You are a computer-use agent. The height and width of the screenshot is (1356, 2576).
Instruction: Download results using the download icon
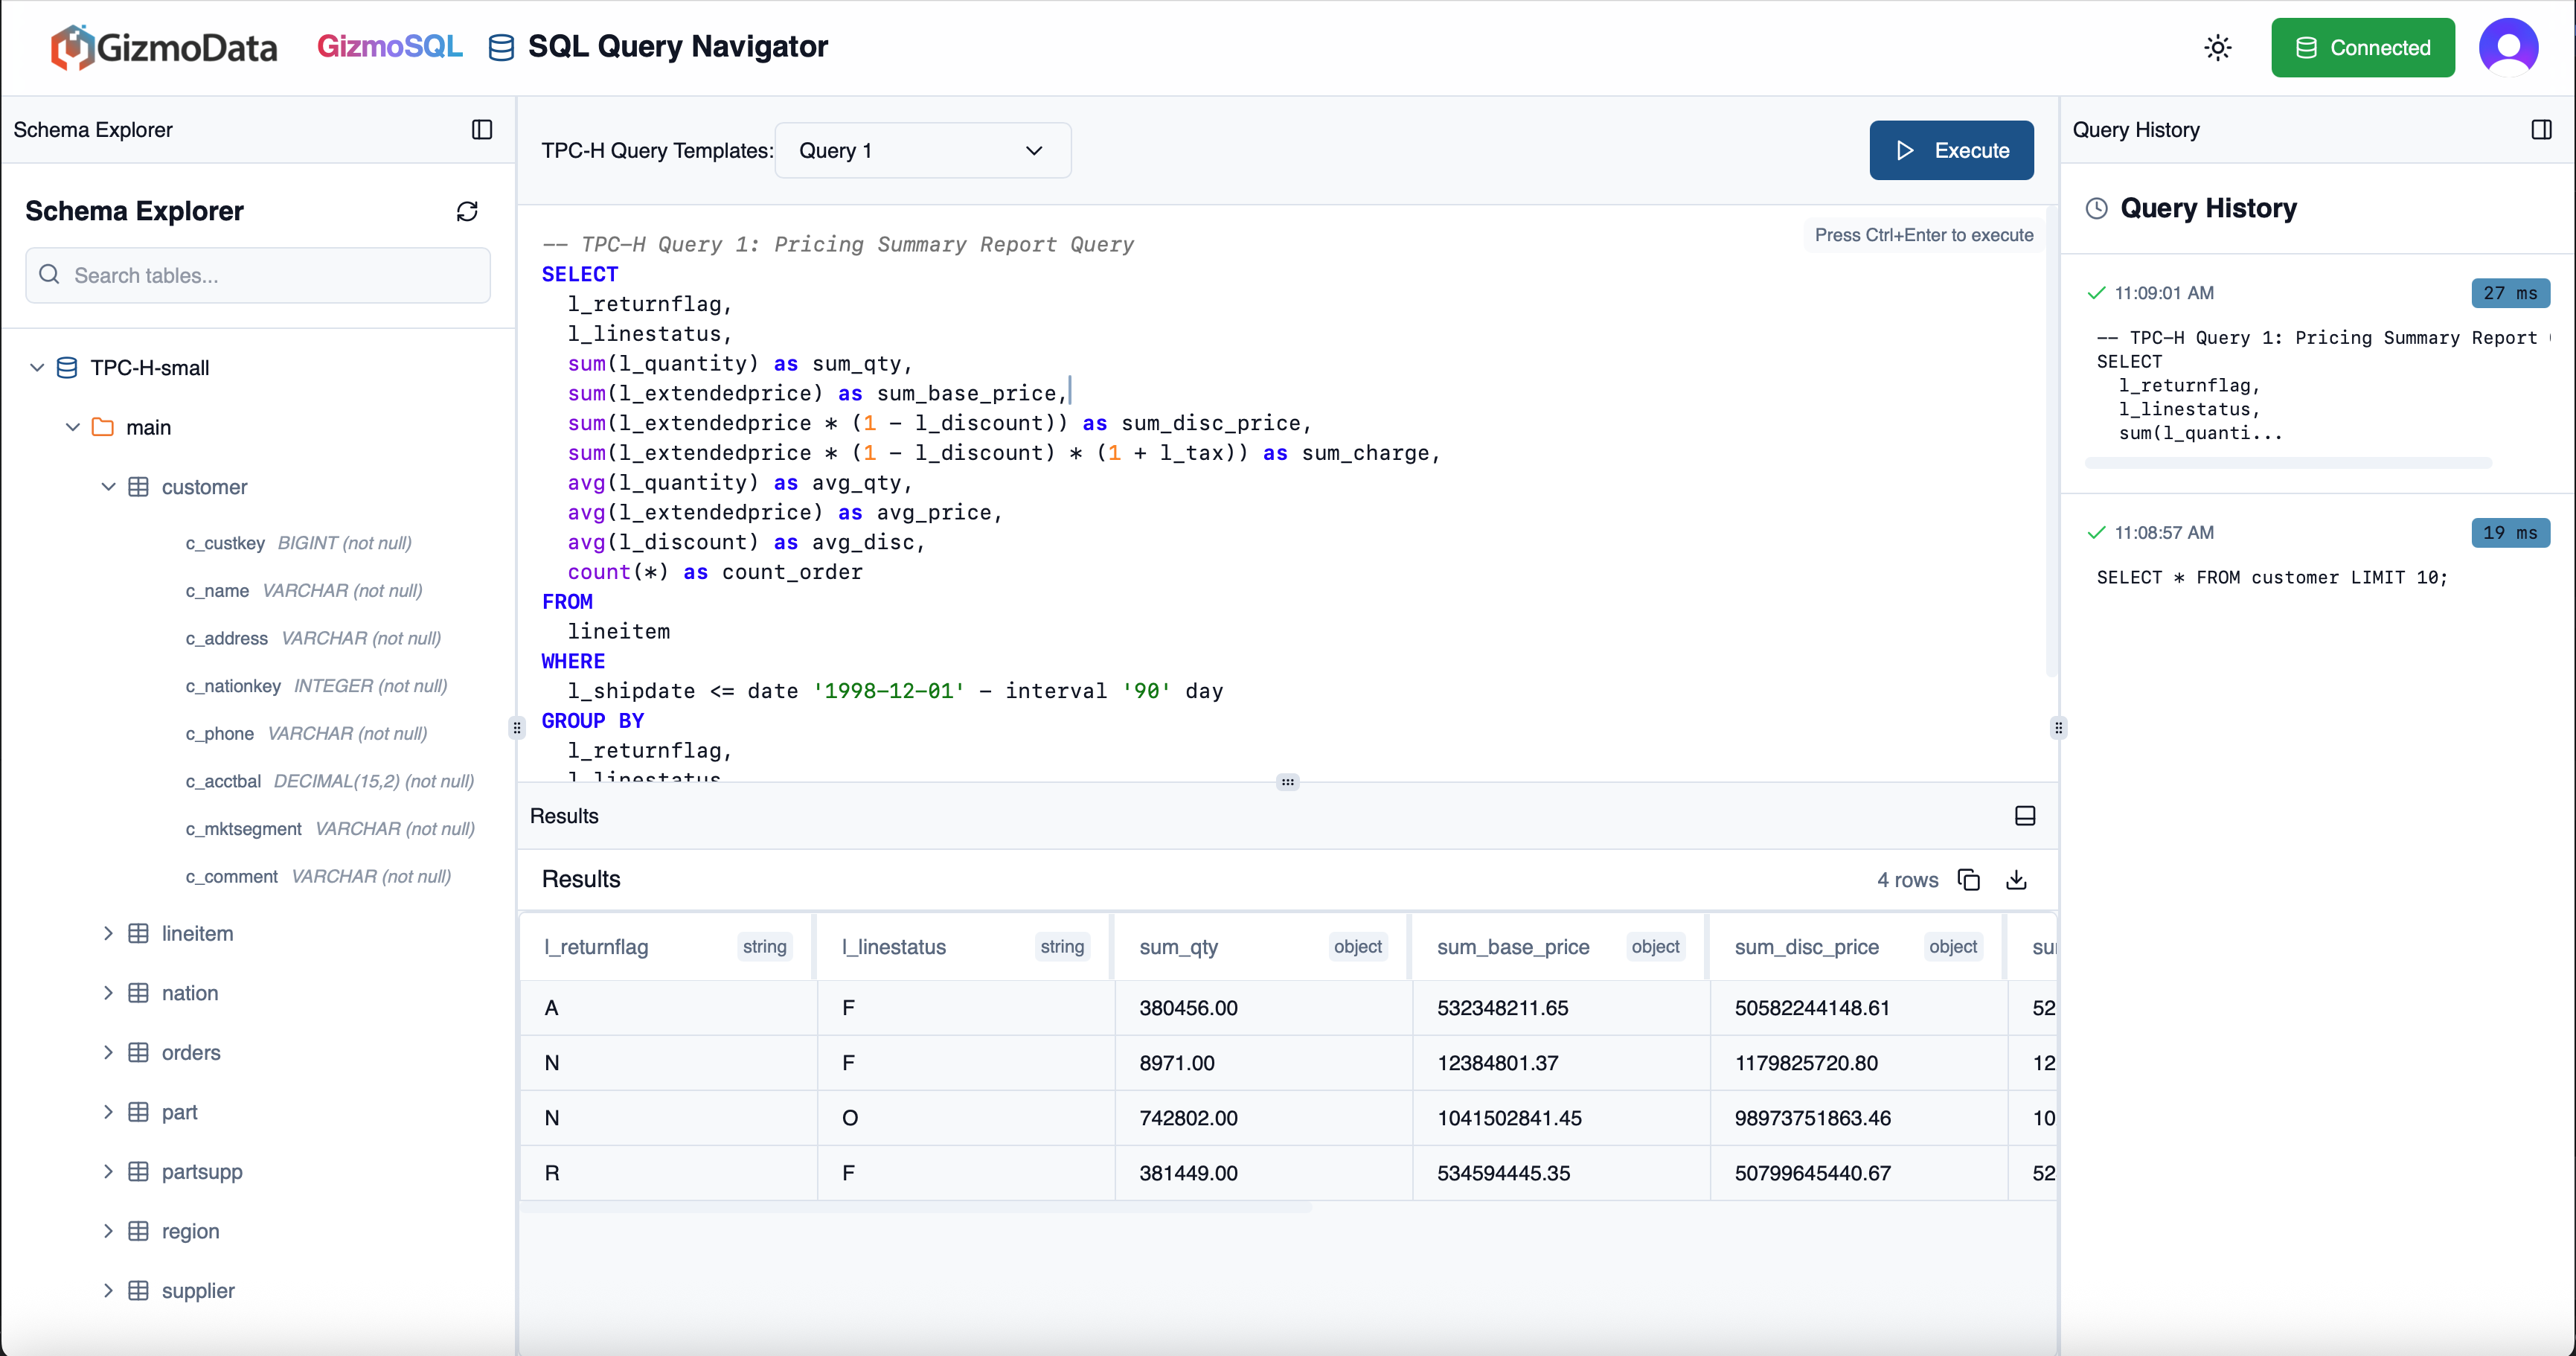pyautogui.click(x=2016, y=880)
